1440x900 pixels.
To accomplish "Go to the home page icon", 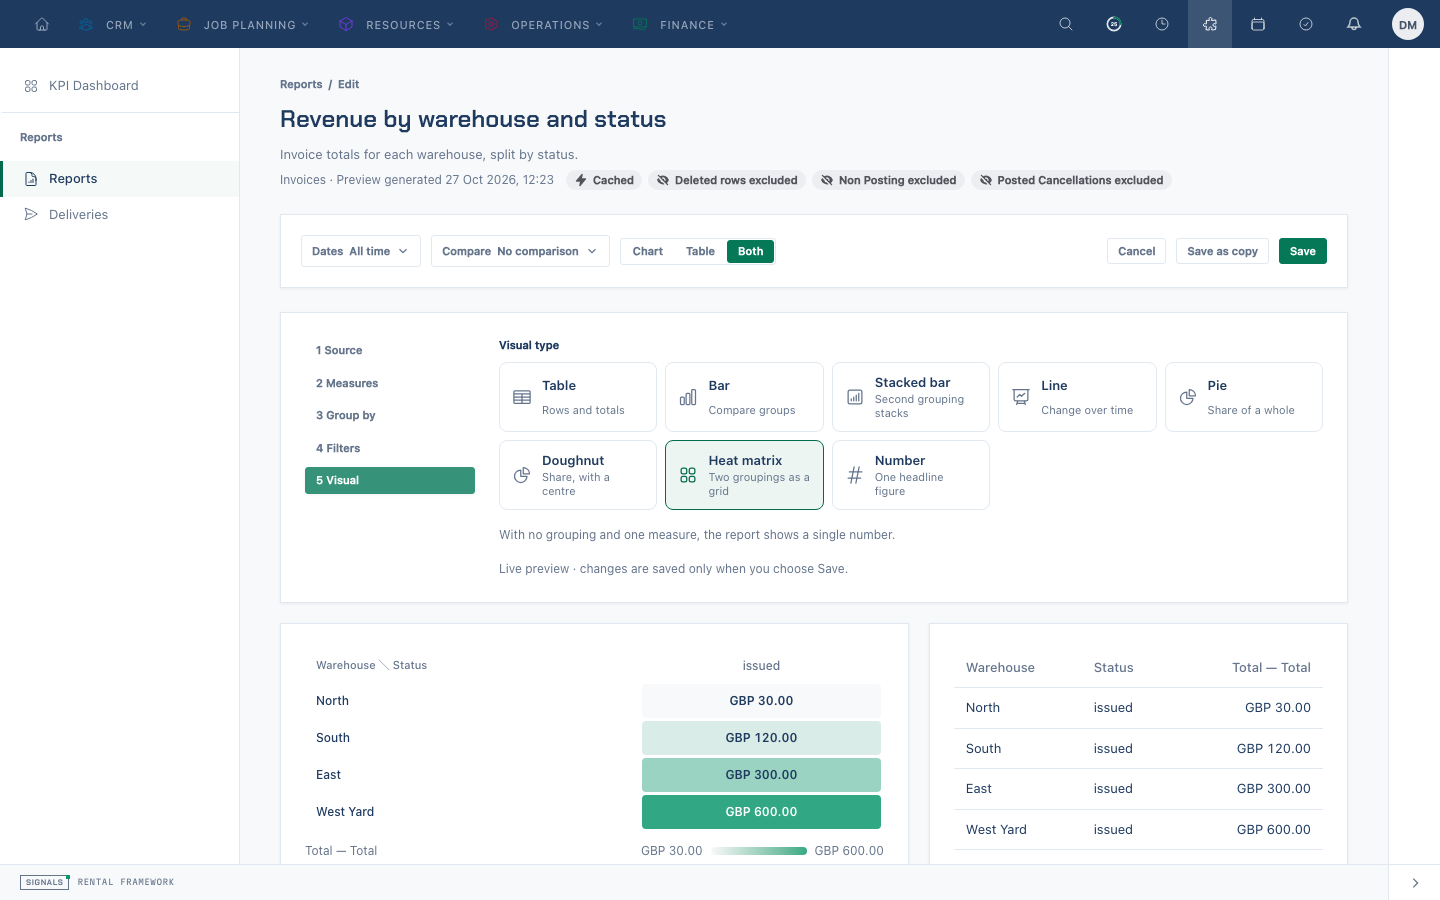I will [x=42, y=24].
